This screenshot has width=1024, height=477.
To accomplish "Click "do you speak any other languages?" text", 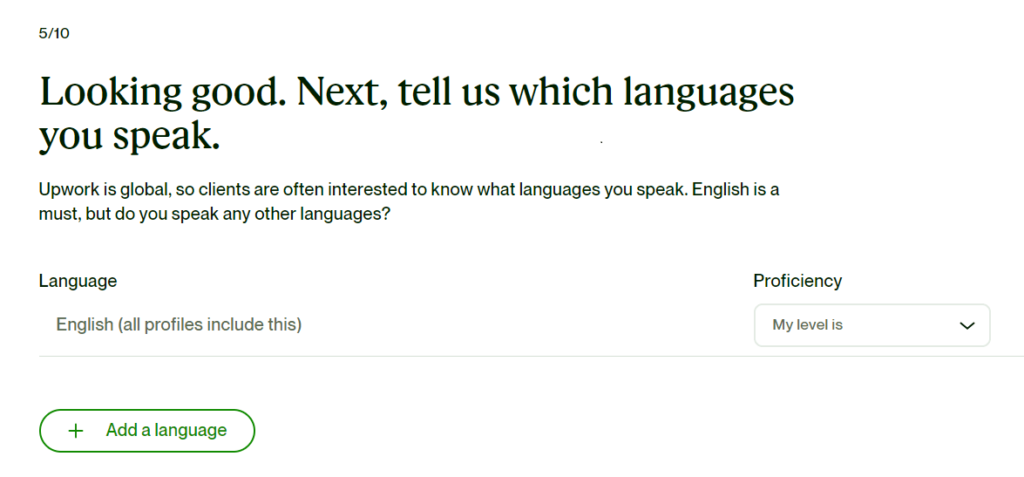I will 253,214.
